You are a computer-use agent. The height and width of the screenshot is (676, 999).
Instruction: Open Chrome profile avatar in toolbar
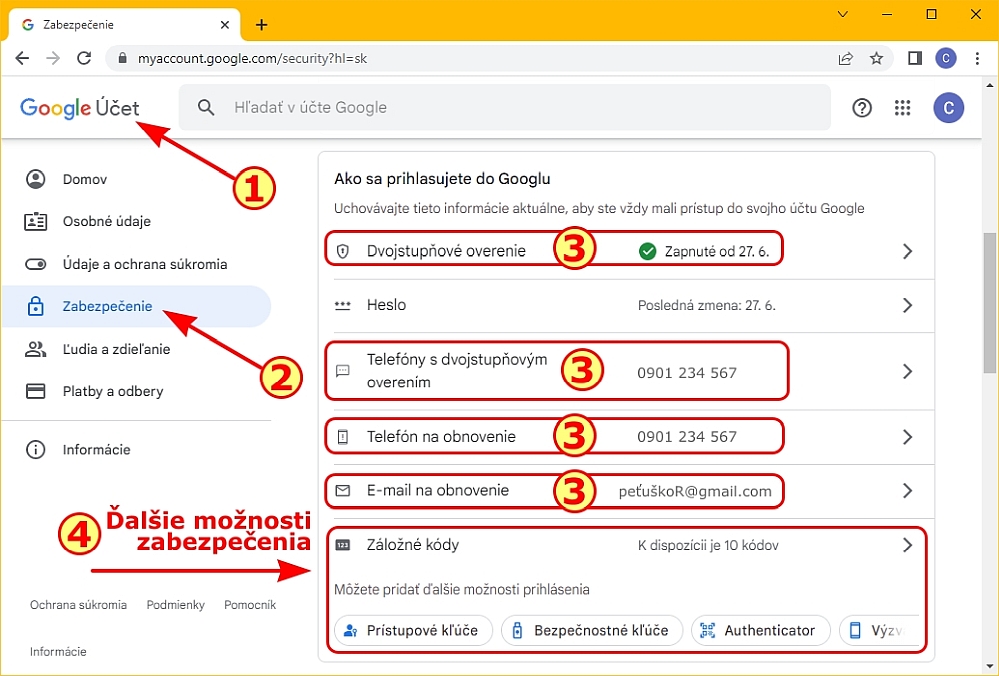[946, 59]
